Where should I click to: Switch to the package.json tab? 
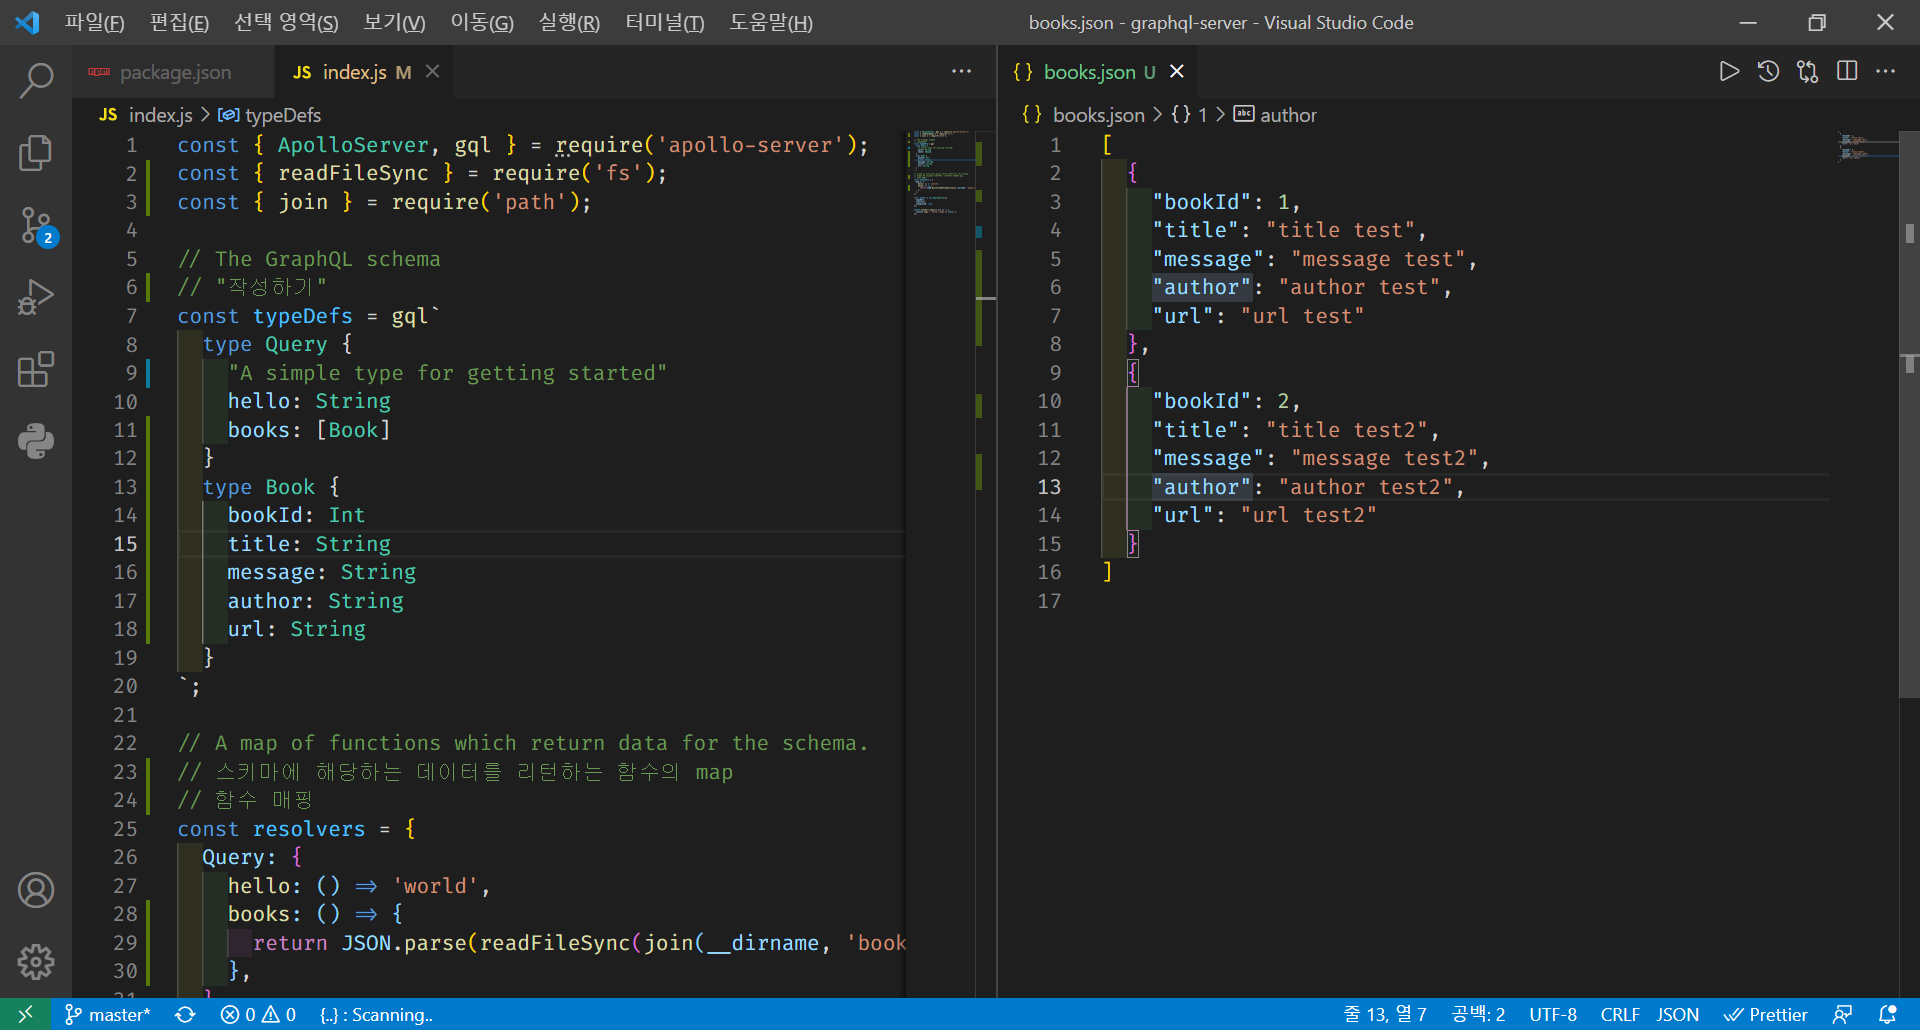[x=172, y=72]
